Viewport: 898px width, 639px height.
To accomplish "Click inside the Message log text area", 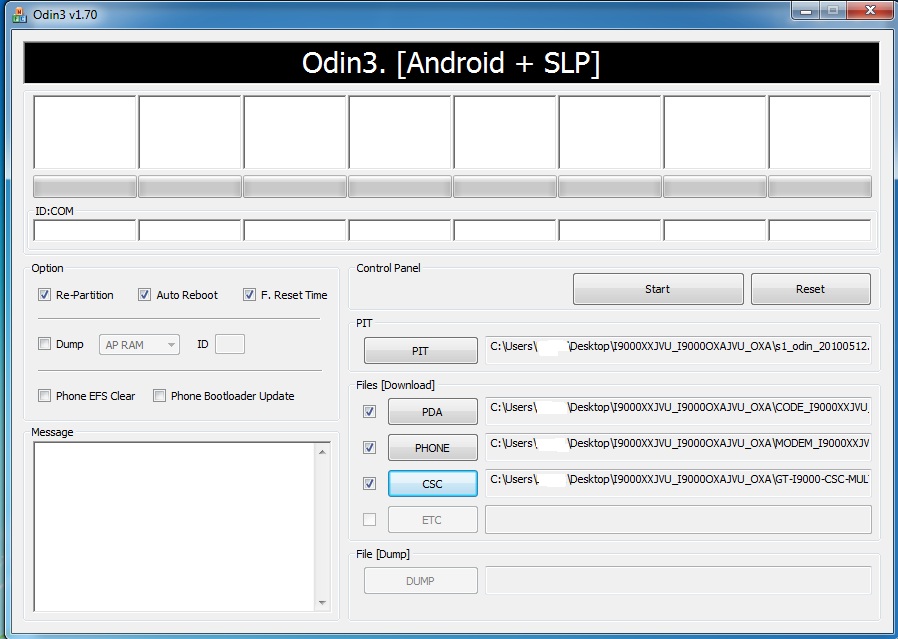I will click(175, 527).
